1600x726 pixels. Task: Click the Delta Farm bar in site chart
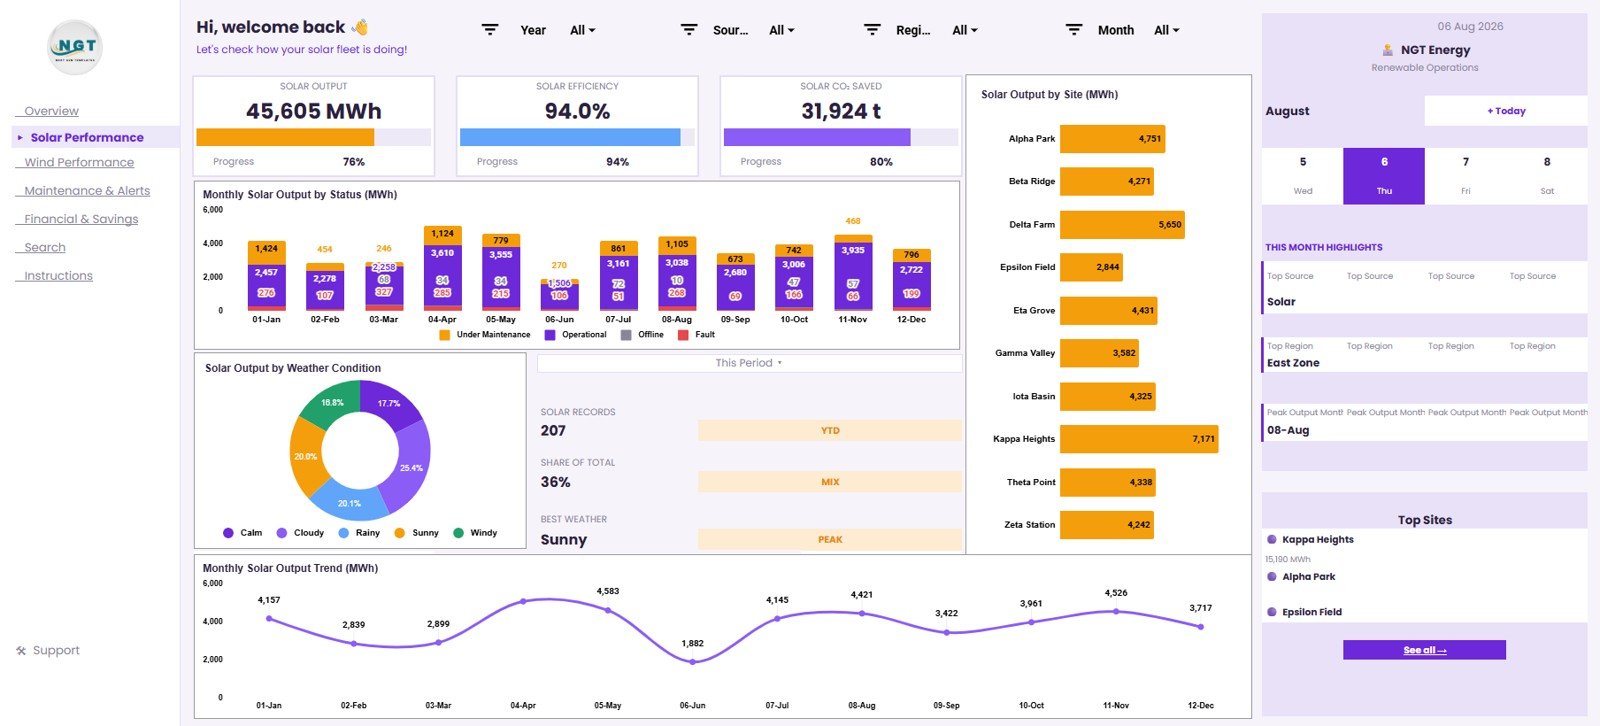click(x=1122, y=225)
